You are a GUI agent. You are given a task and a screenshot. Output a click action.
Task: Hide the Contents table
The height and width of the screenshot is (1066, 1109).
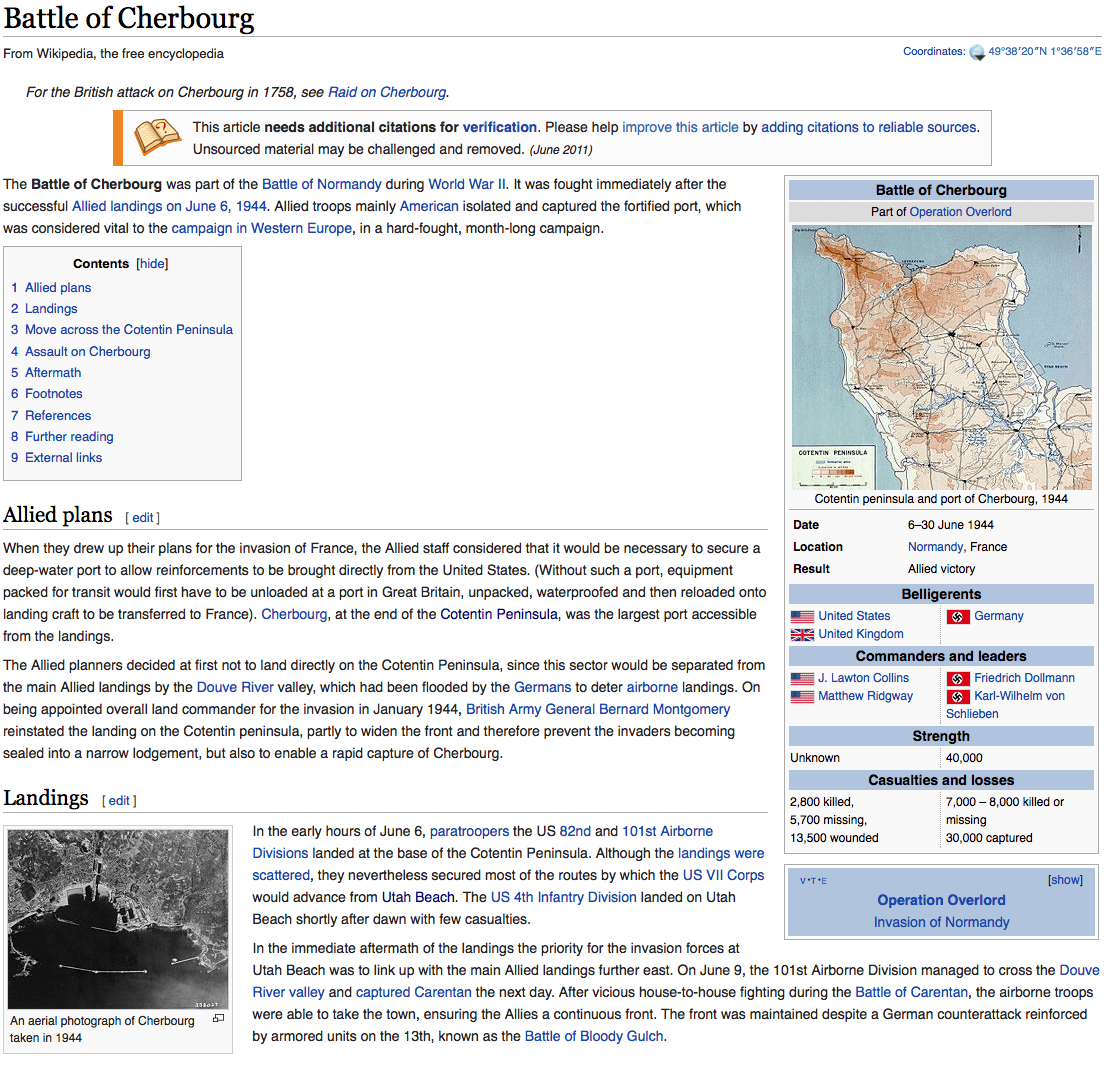coord(152,264)
